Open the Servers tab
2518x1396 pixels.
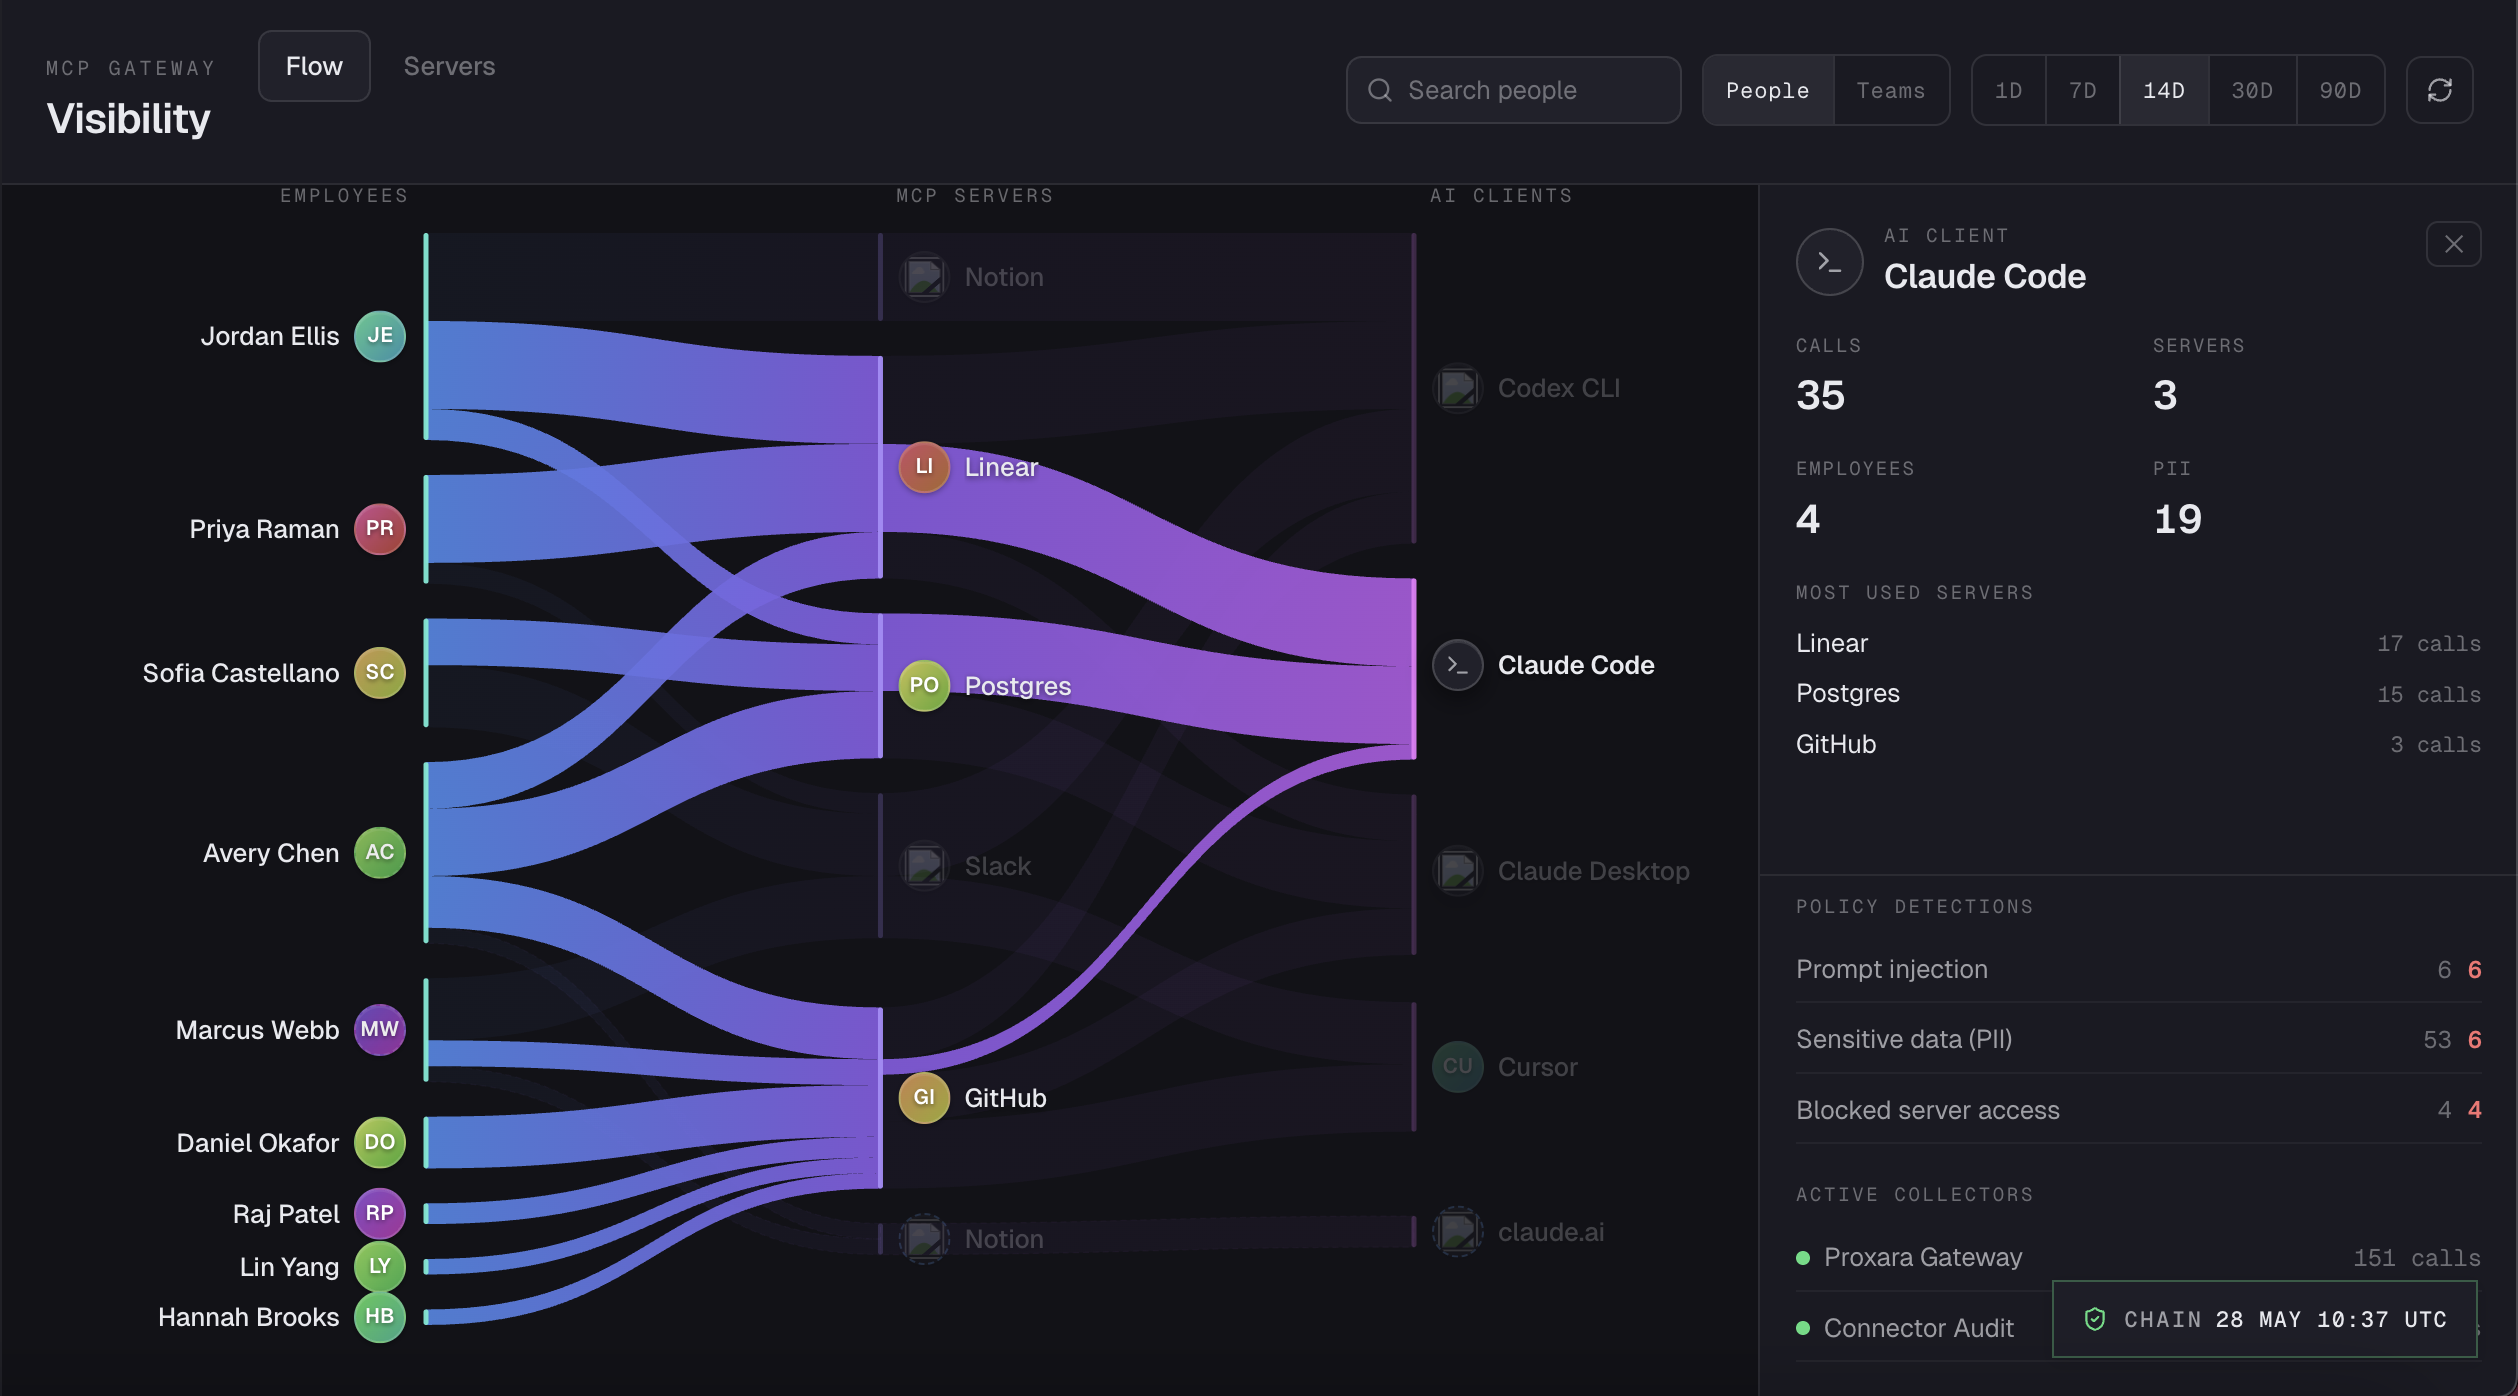pos(449,66)
